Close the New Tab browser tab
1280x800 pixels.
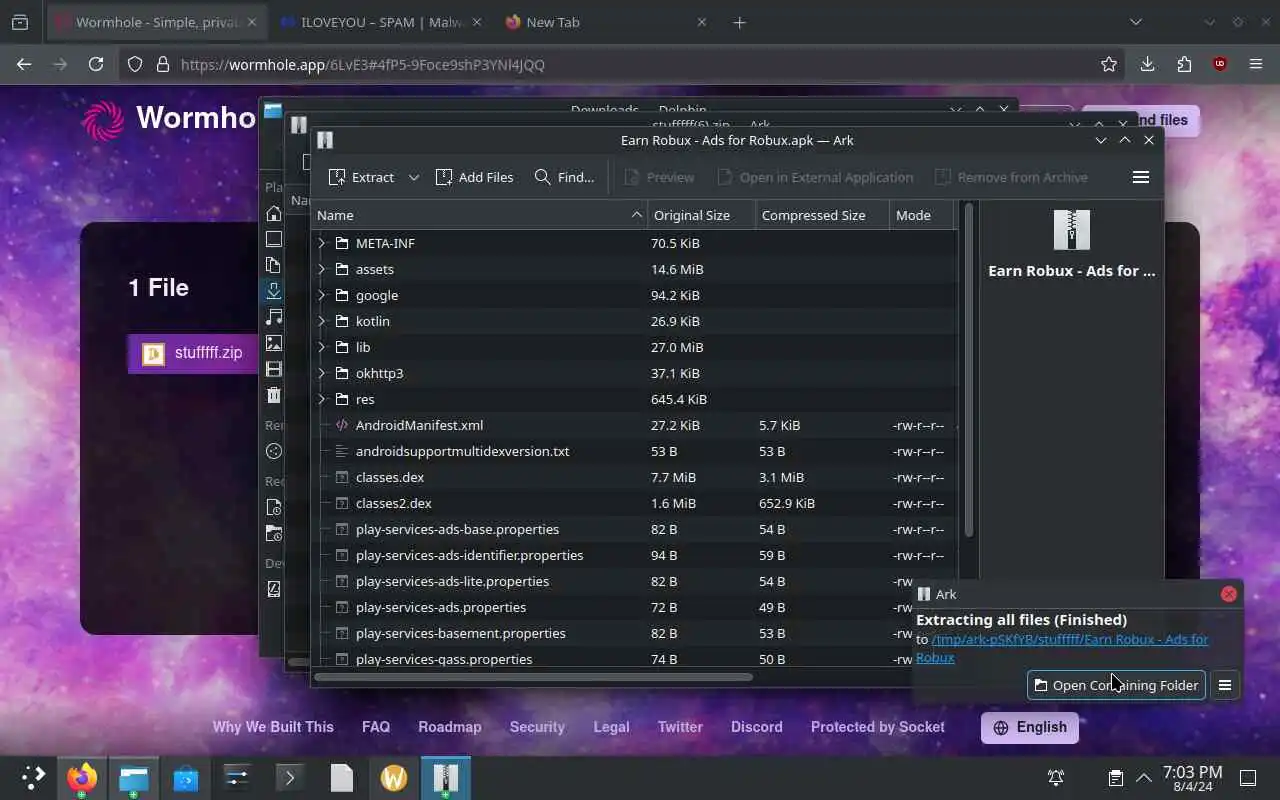701,22
